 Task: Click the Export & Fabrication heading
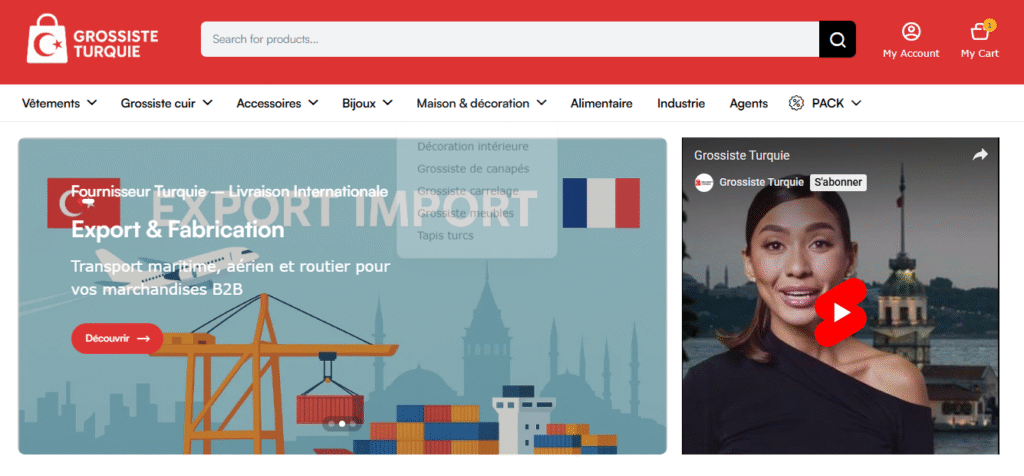pos(178,230)
